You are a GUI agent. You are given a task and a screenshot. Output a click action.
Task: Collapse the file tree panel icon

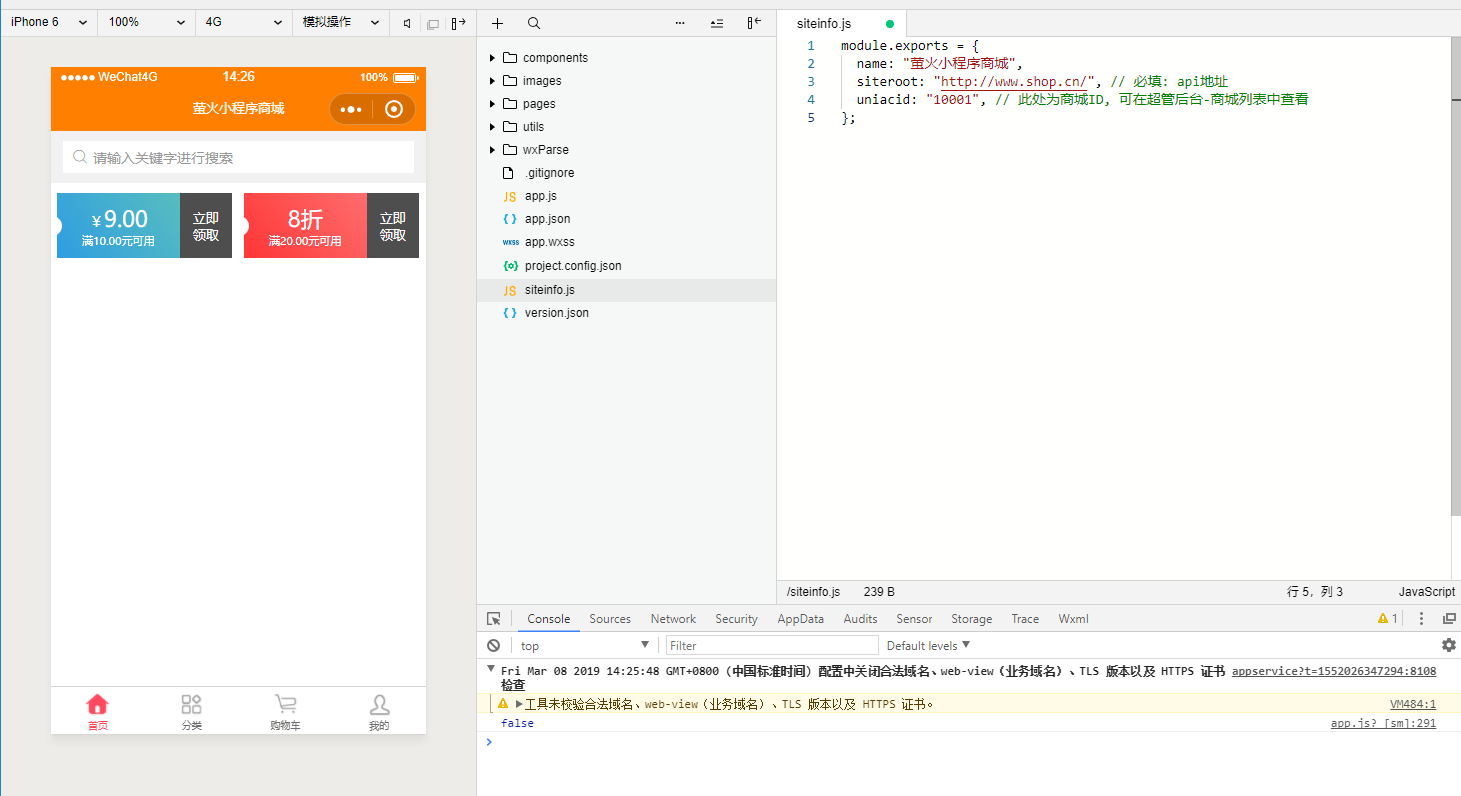(x=754, y=23)
